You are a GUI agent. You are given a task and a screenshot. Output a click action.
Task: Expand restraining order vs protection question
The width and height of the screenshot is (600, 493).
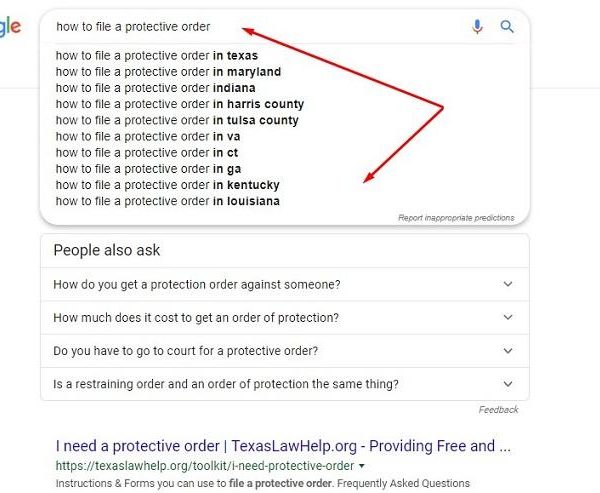point(284,384)
